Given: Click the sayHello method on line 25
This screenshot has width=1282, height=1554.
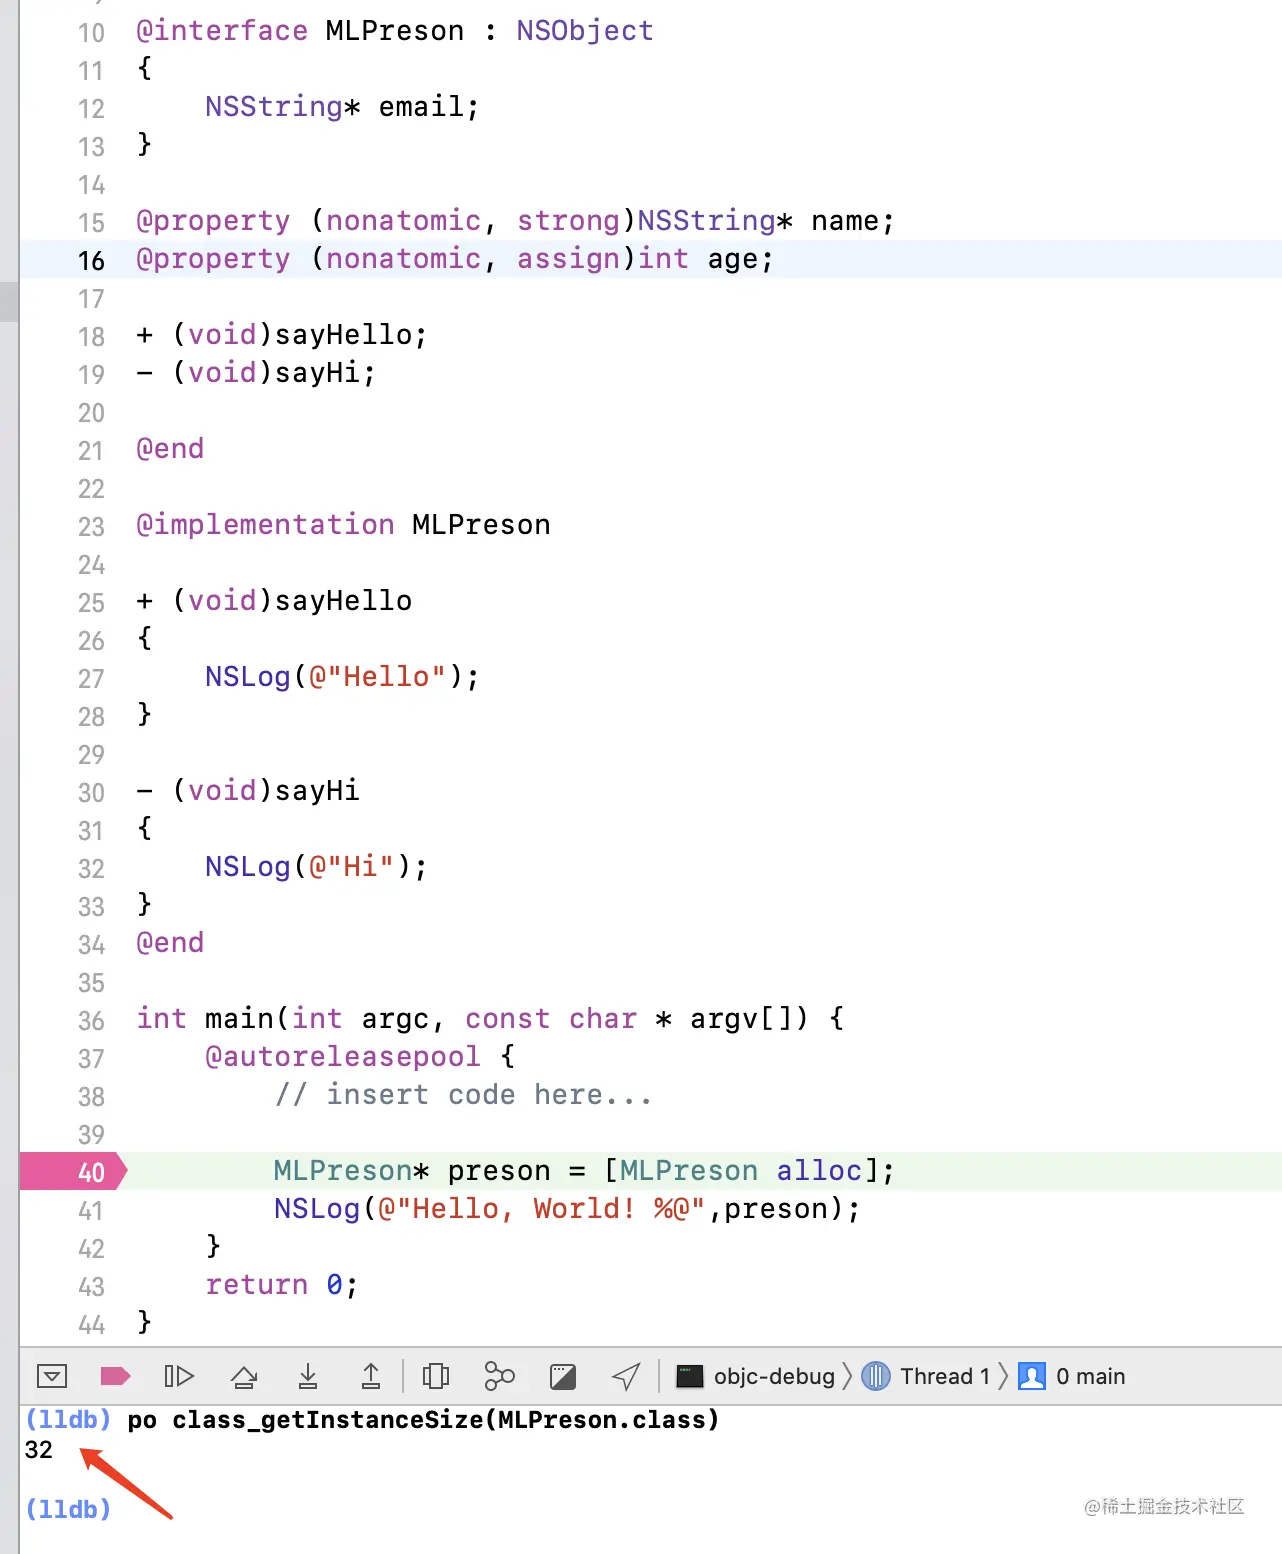Looking at the screenshot, I should coord(343,600).
